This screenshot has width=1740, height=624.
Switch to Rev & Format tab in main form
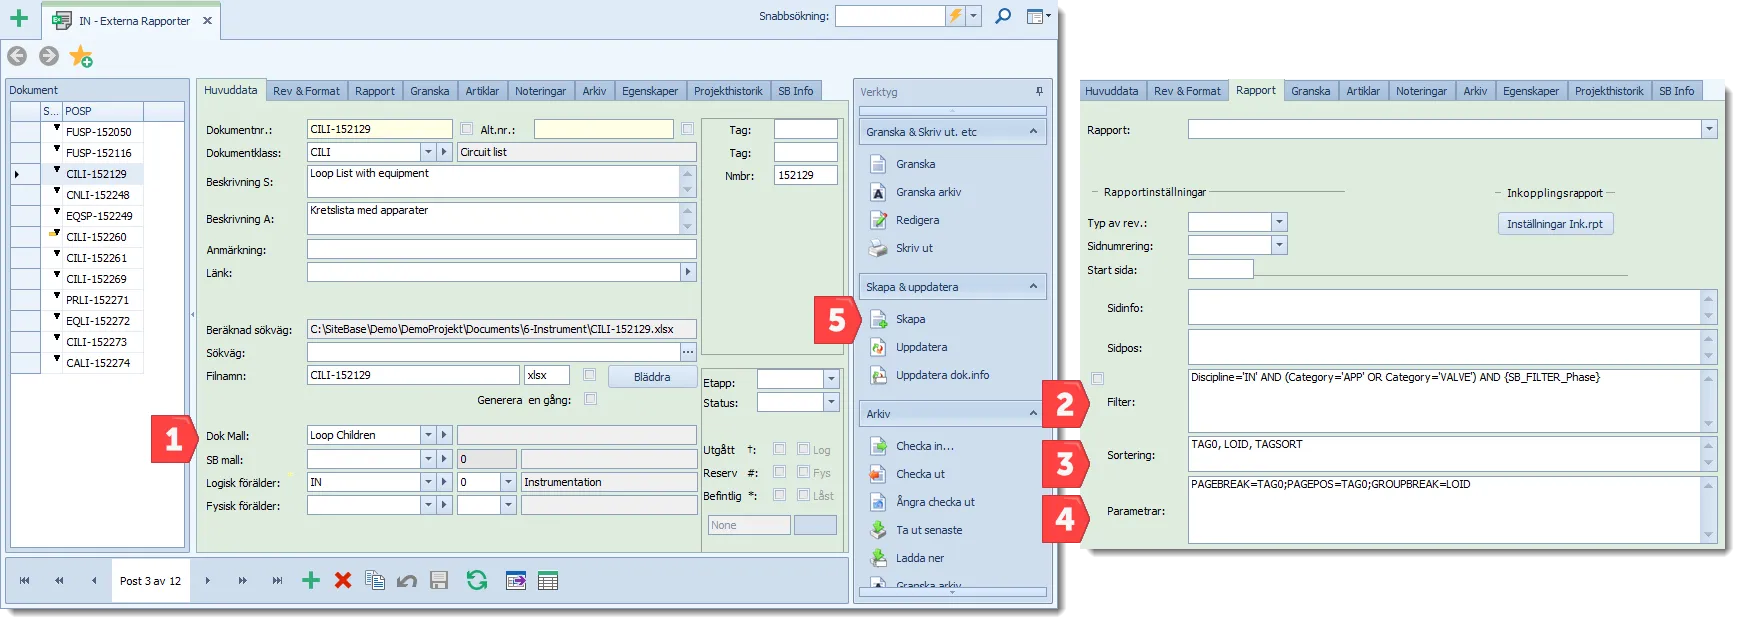(x=306, y=91)
